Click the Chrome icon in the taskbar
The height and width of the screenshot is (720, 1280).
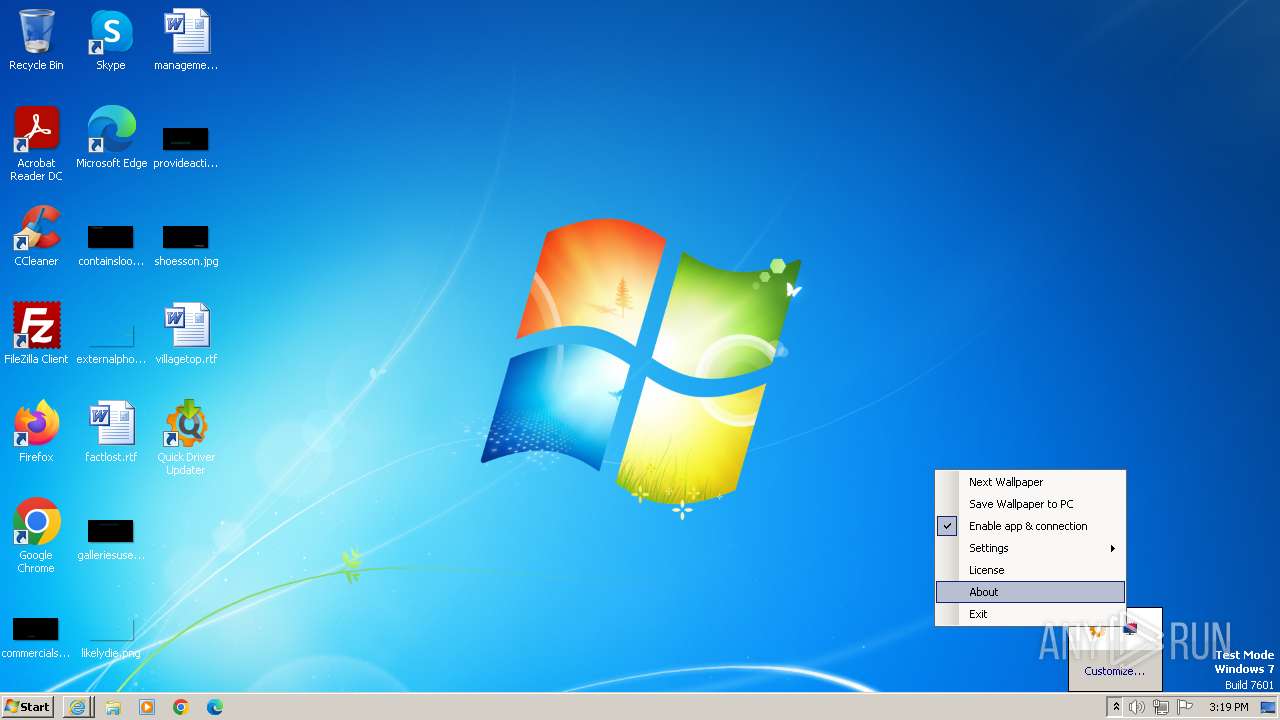(181, 707)
